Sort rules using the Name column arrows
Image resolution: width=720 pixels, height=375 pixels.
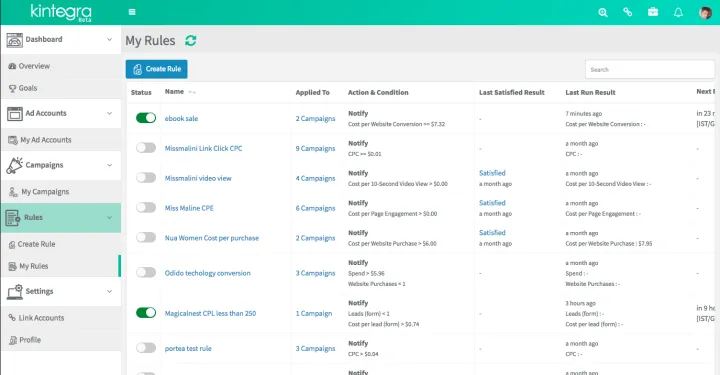[x=192, y=92]
